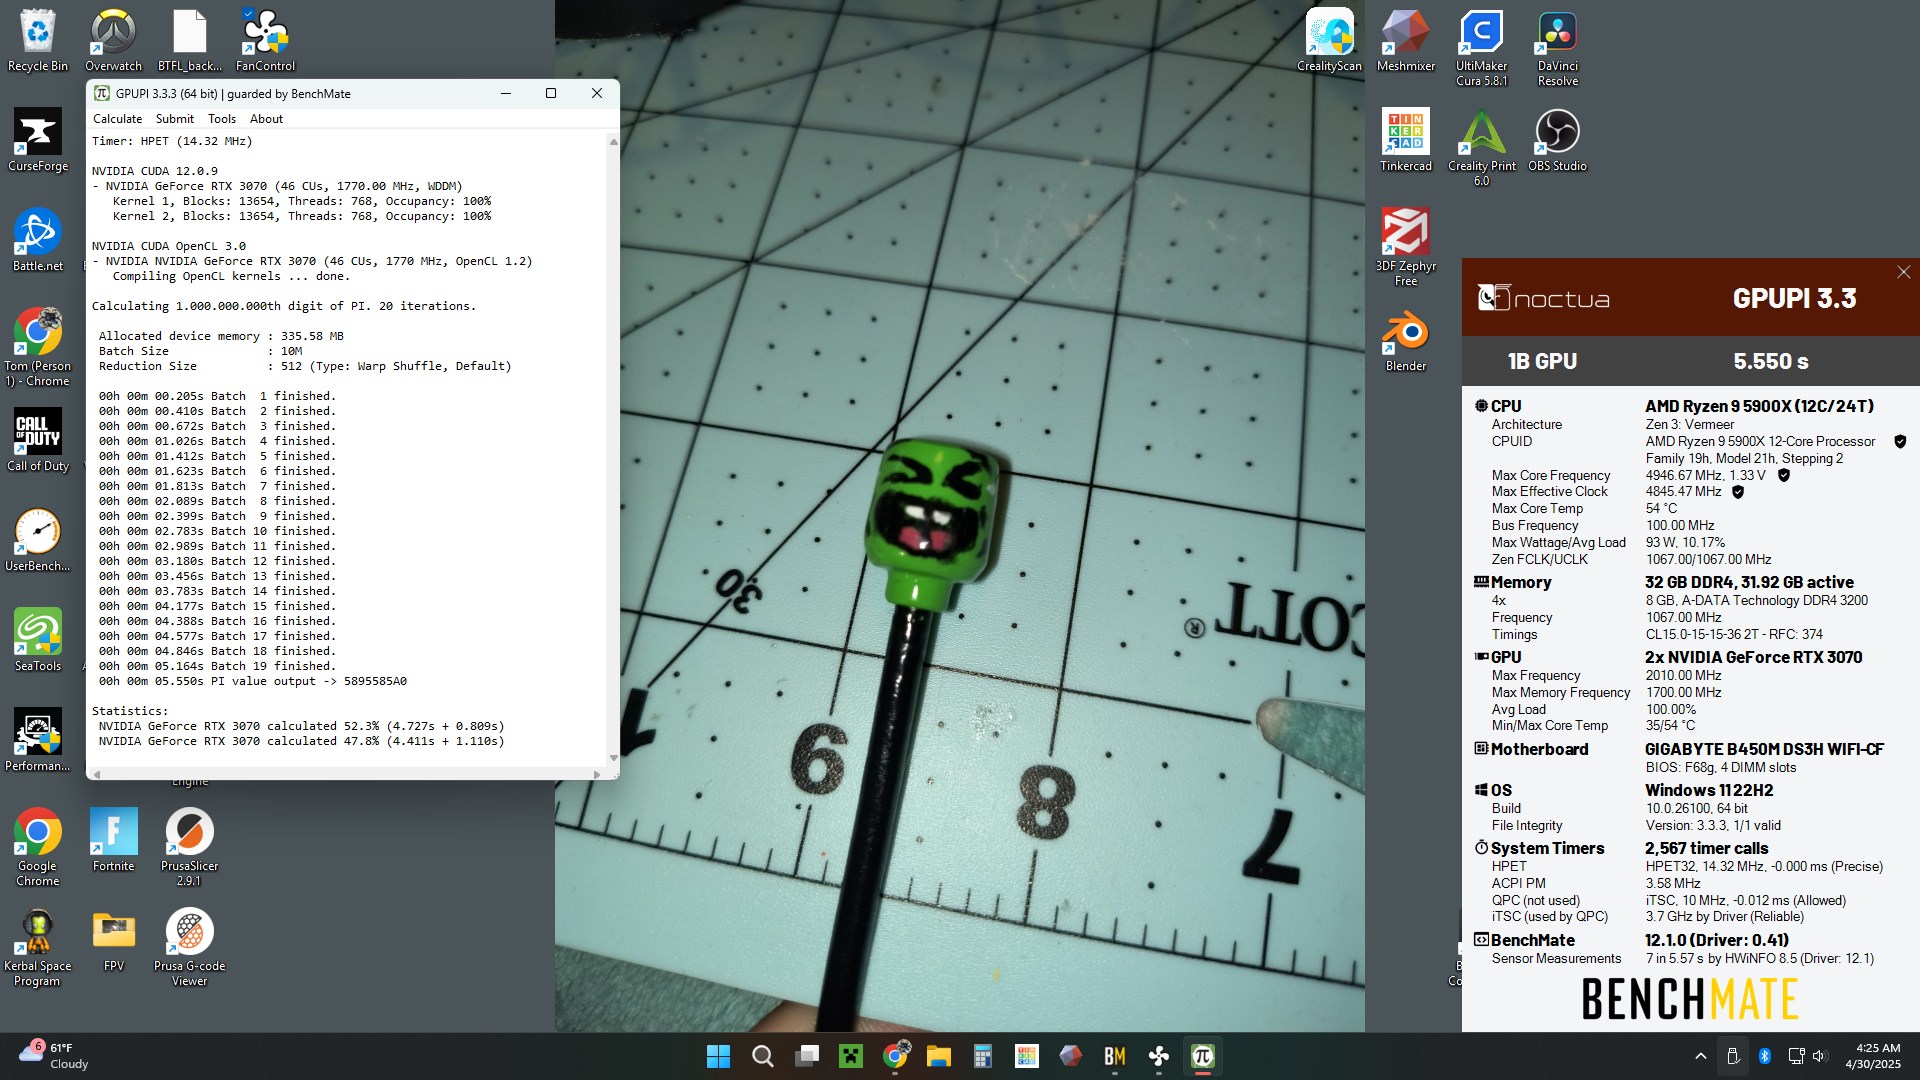This screenshot has width=1920, height=1080.
Task: Launch Call of Duty shortcut
Action: pyautogui.click(x=38, y=440)
